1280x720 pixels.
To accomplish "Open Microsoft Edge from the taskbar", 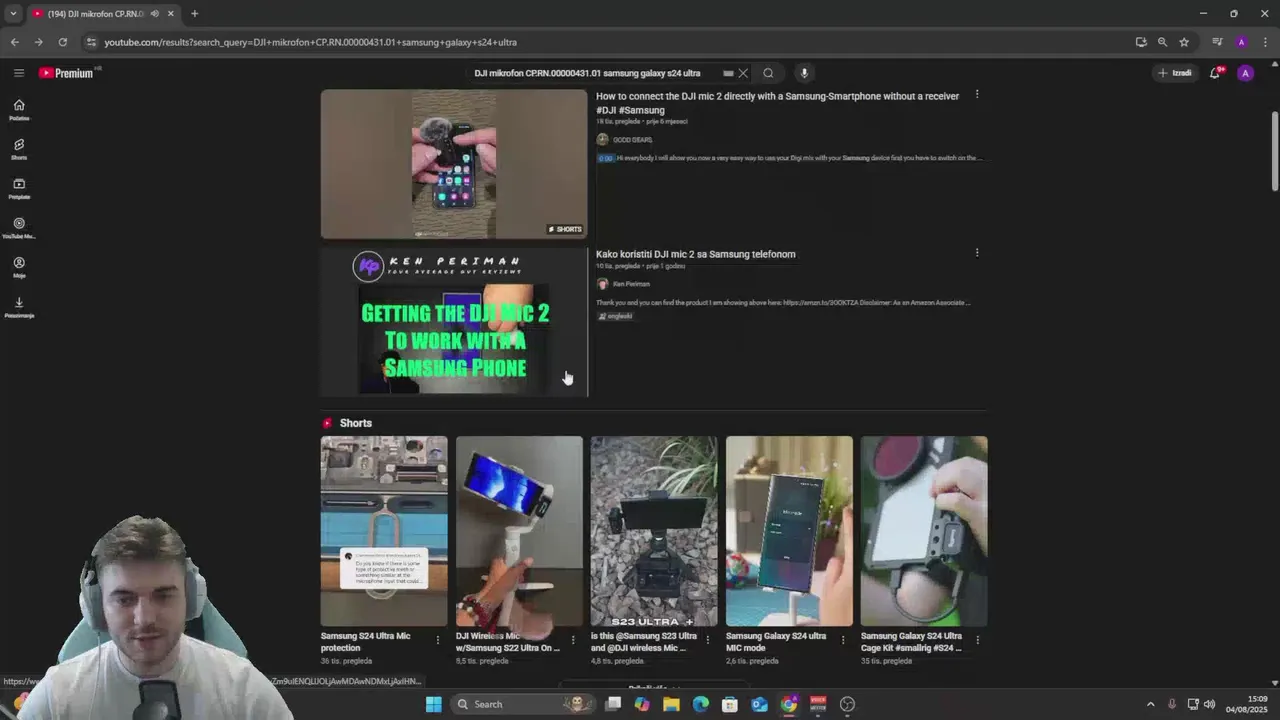I will pyautogui.click(x=700, y=704).
